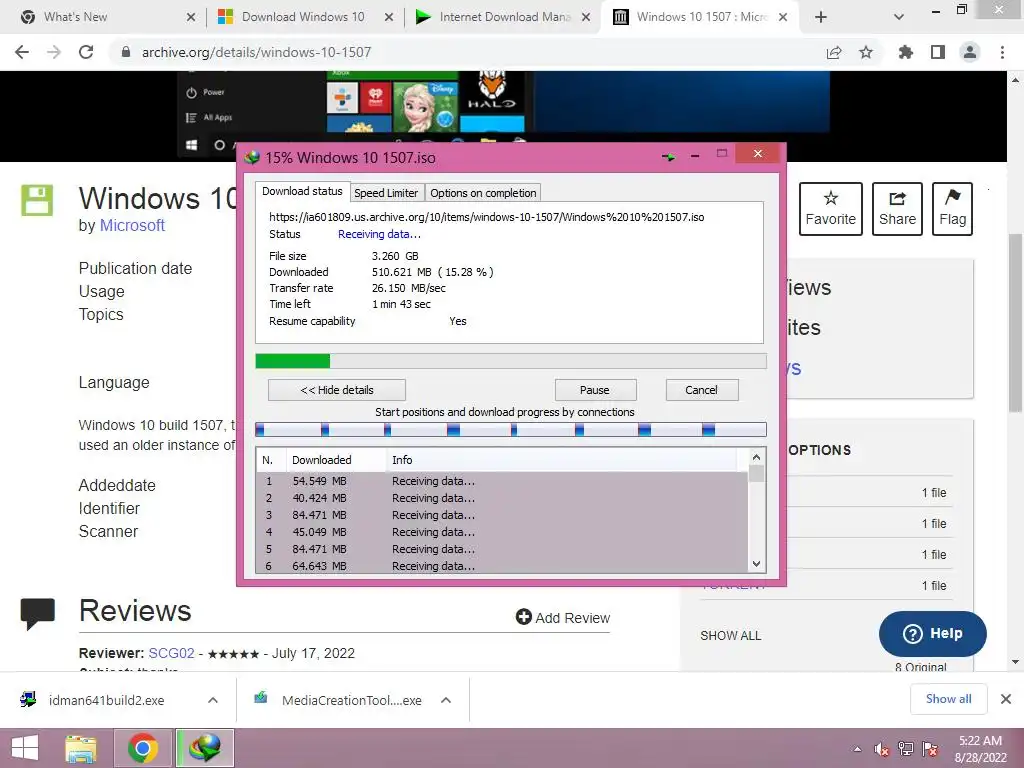Open Download status tab in IDM
1024x768 pixels.
pyautogui.click(x=302, y=191)
